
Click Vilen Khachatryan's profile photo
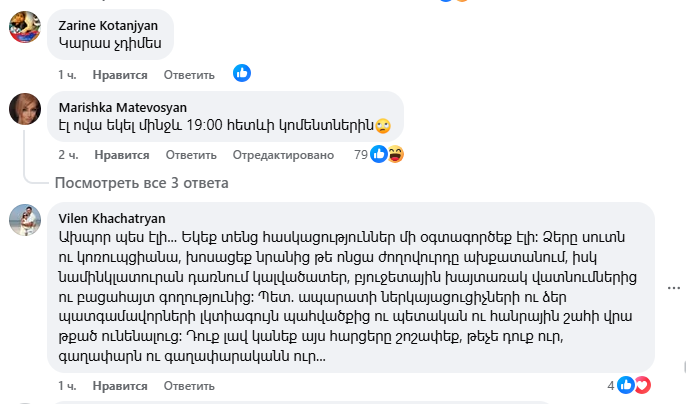(25, 220)
